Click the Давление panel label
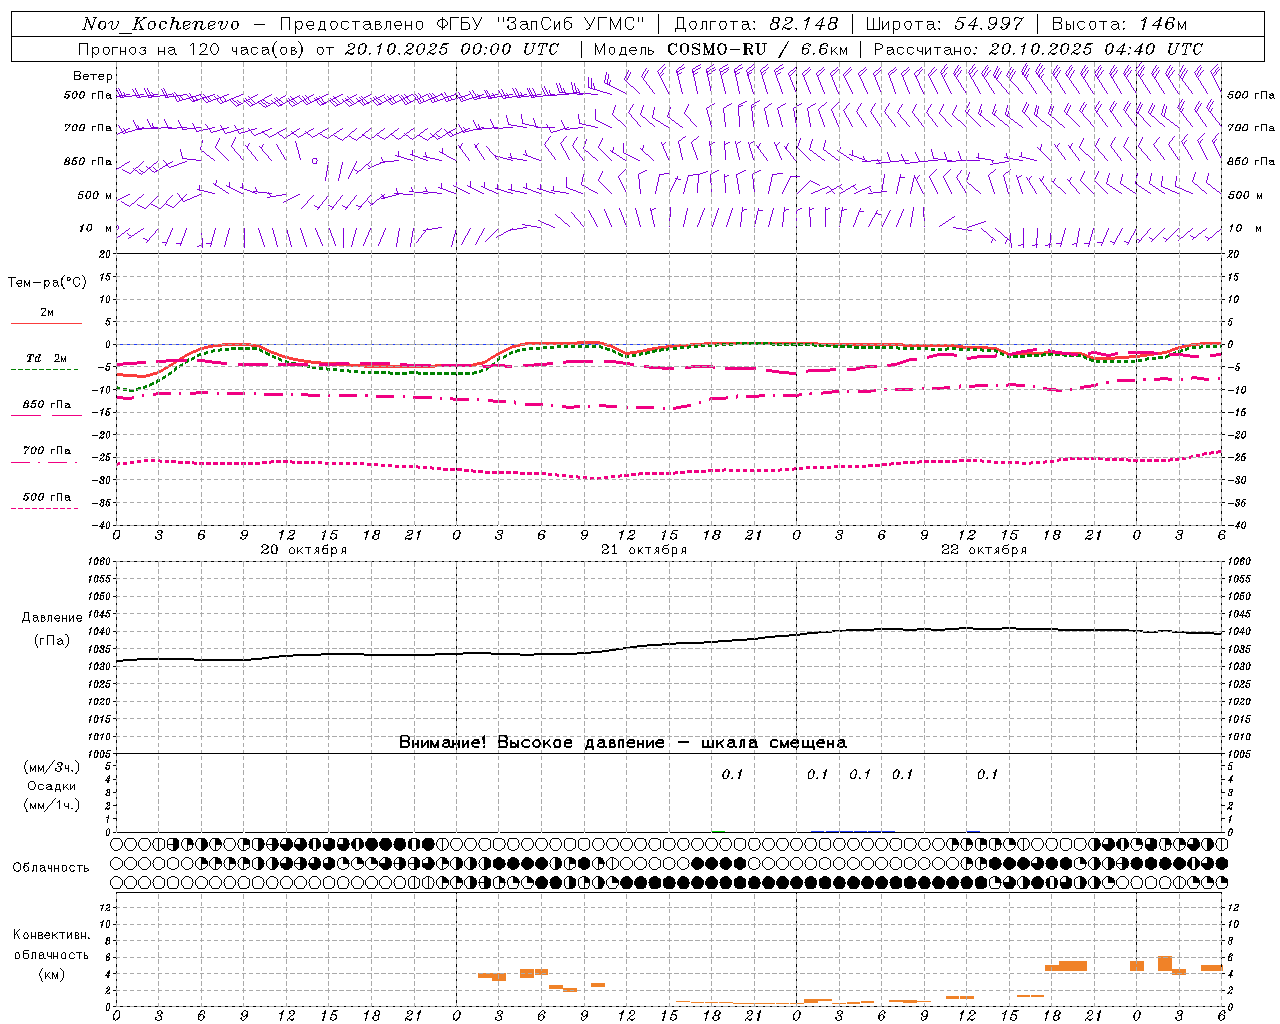 [x=52, y=618]
